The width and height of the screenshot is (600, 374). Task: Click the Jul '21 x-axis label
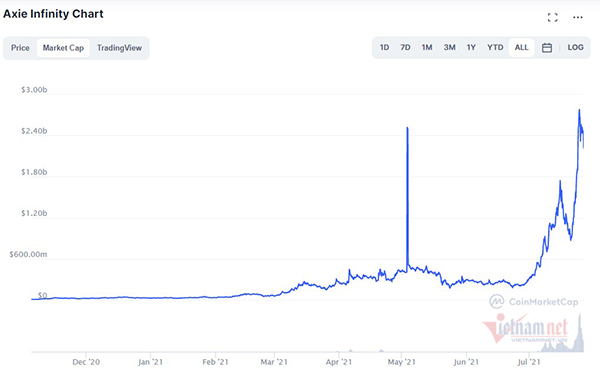tap(529, 362)
